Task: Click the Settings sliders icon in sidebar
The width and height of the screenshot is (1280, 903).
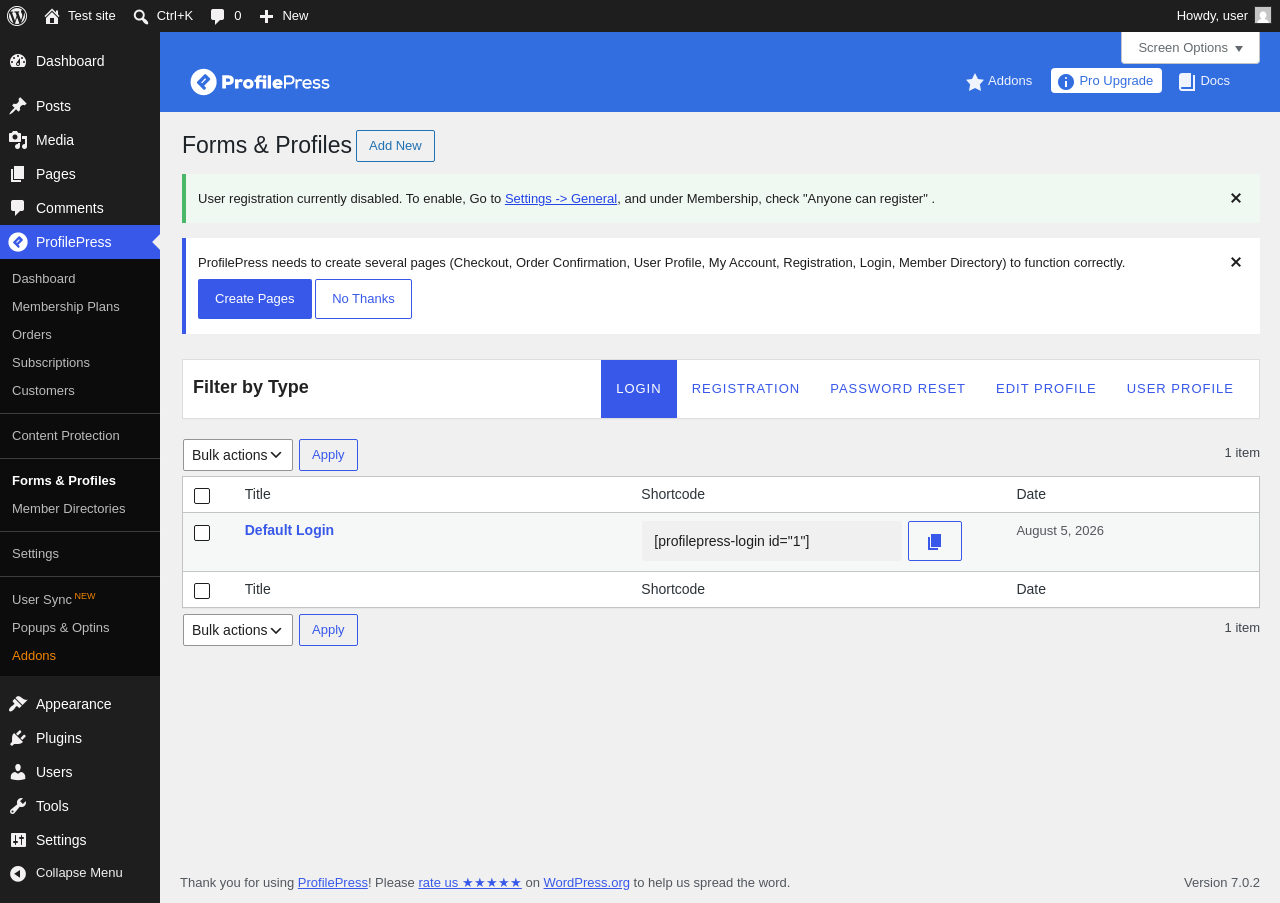Action: 18,840
